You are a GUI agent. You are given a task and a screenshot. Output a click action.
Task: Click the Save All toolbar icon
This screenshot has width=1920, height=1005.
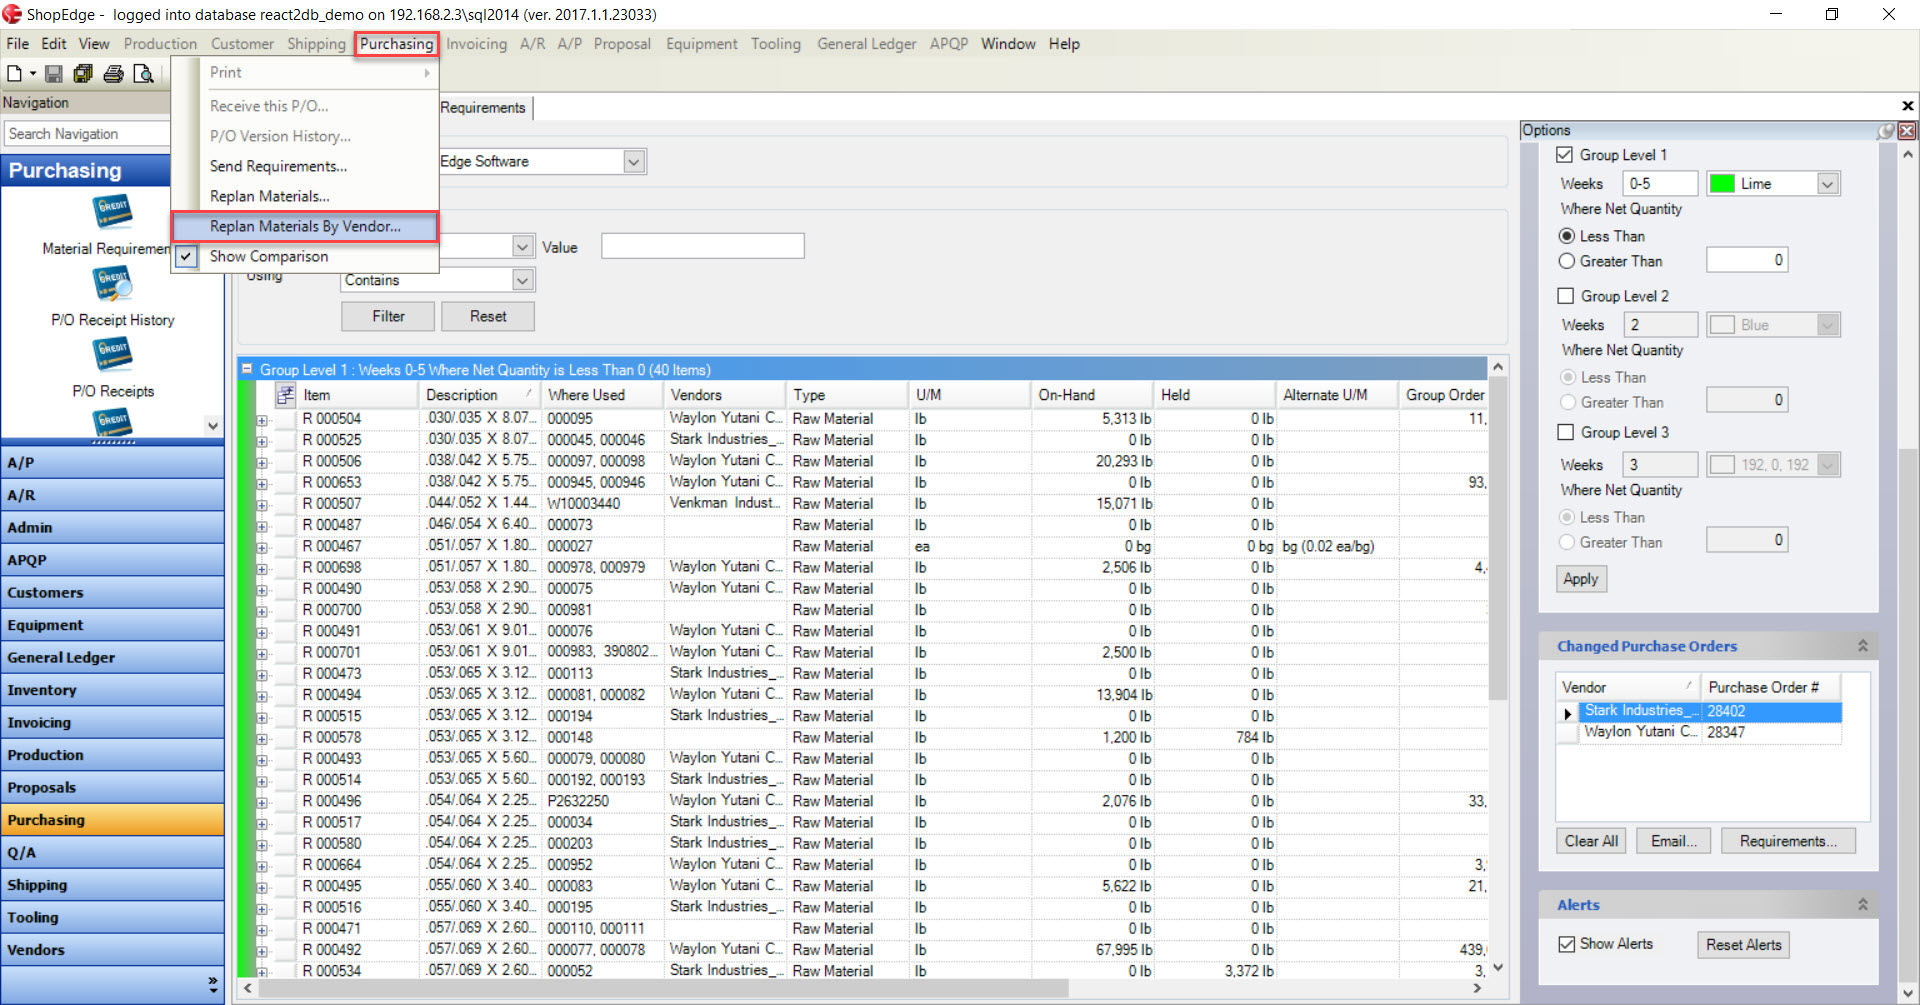[x=83, y=73]
